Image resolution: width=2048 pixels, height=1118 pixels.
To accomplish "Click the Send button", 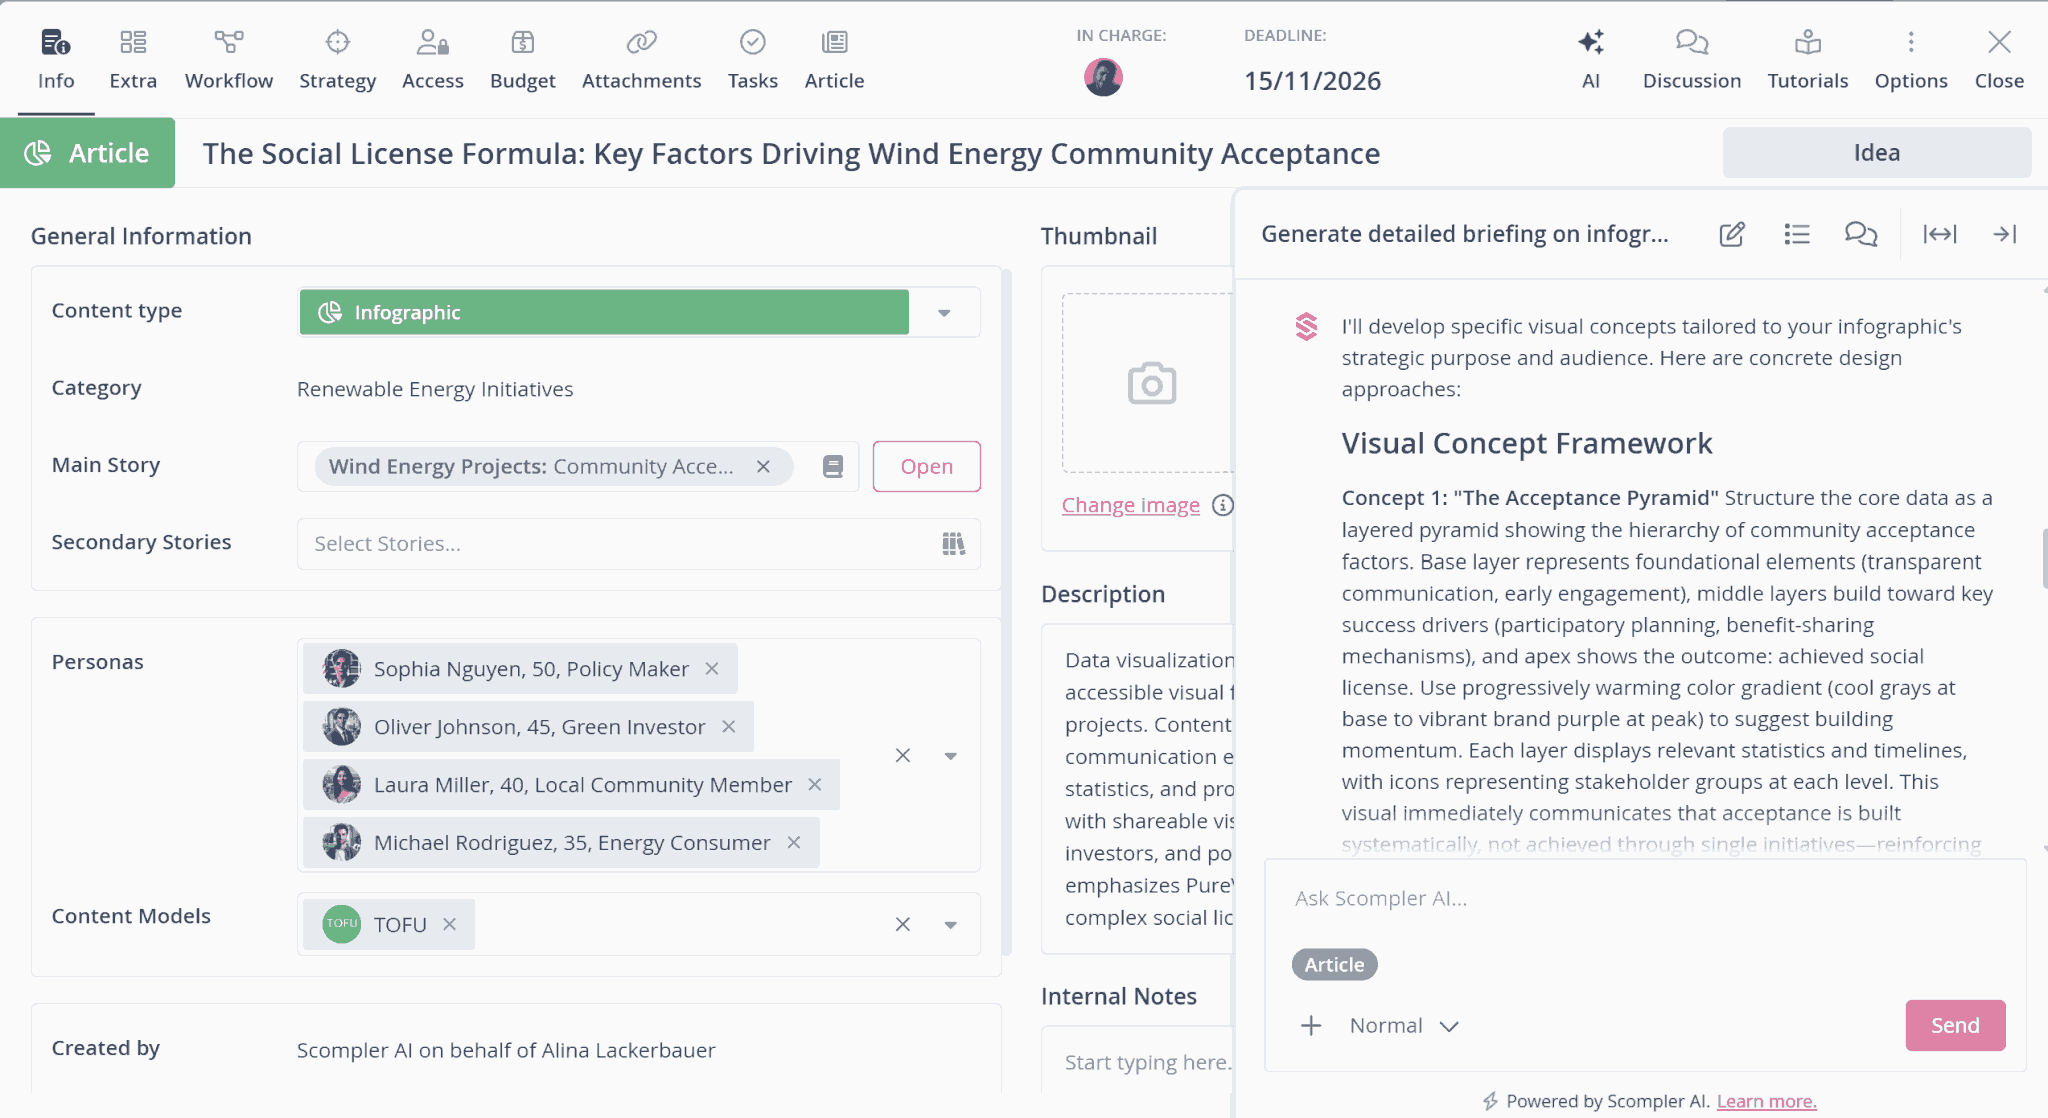I will point(1954,1025).
